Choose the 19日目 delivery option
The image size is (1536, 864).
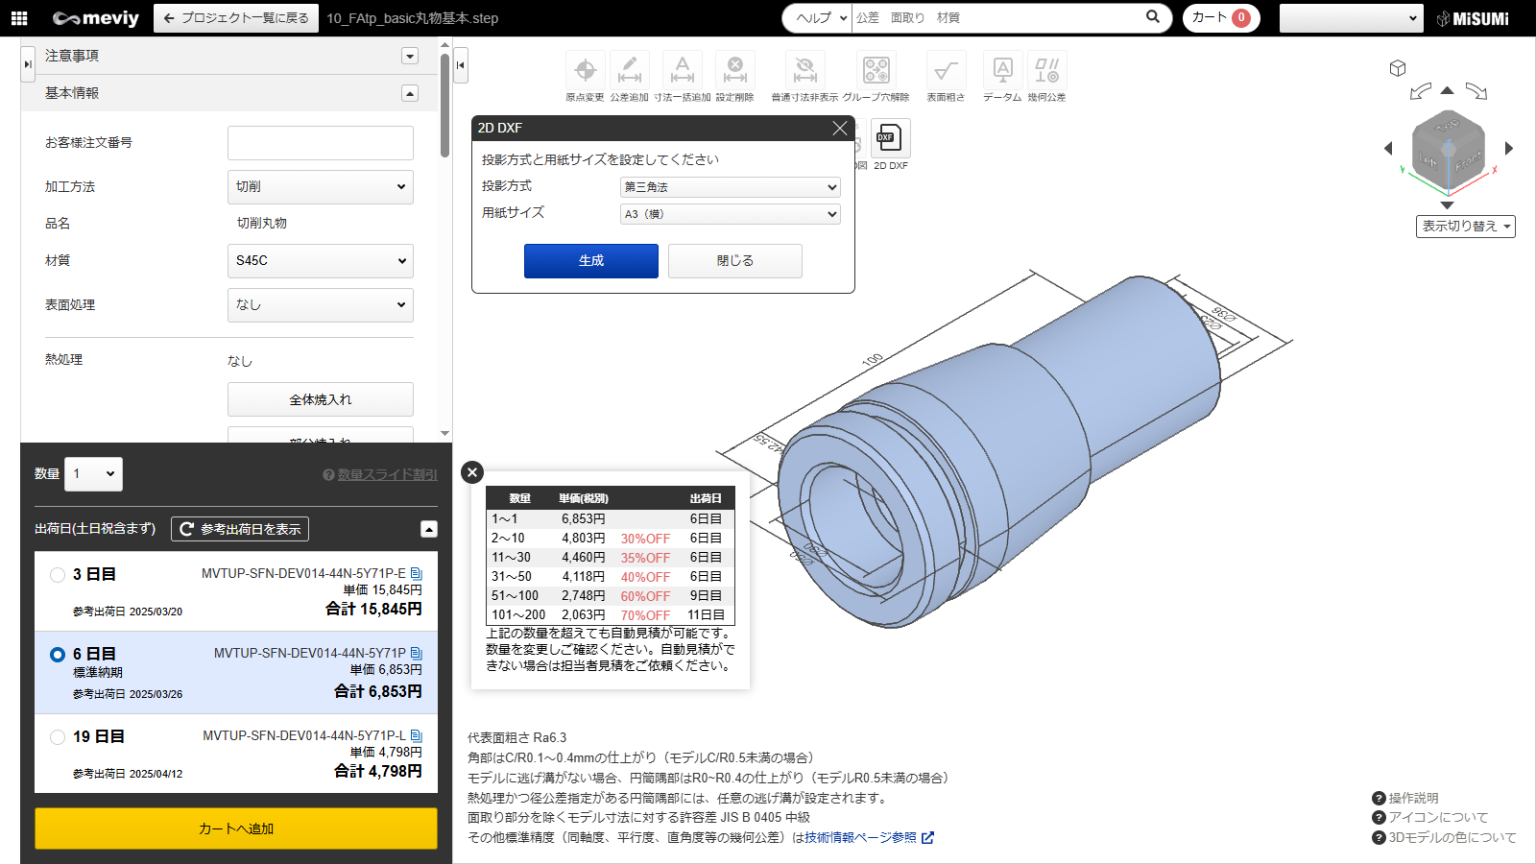click(x=57, y=737)
